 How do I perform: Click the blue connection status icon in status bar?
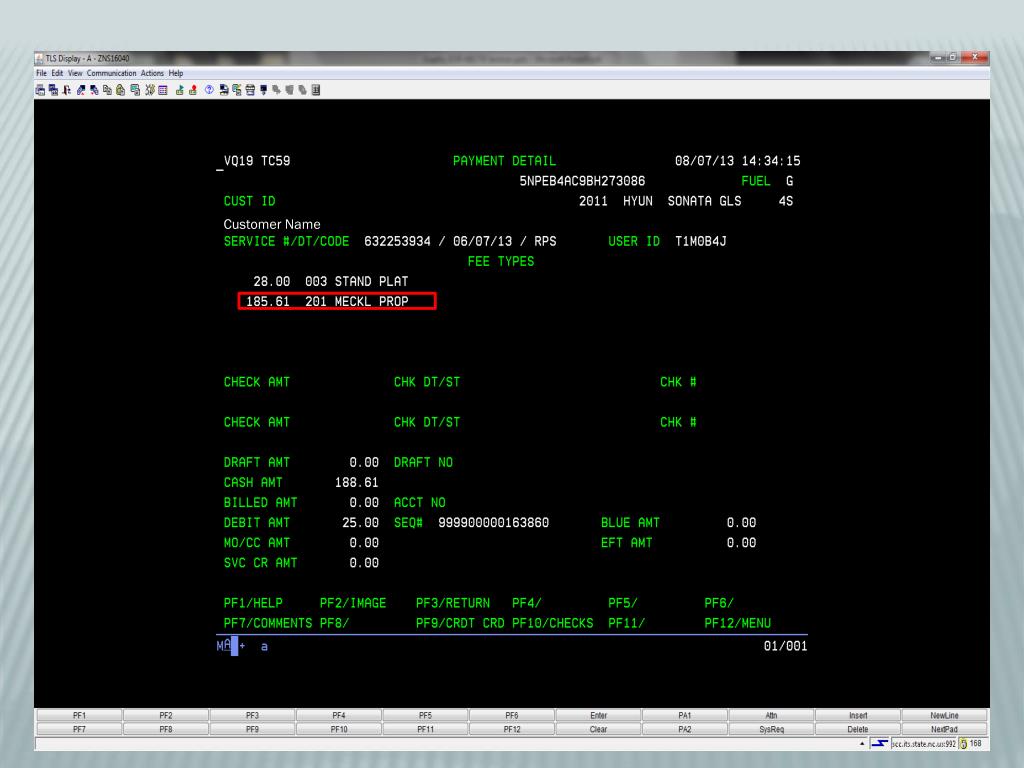click(879, 744)
